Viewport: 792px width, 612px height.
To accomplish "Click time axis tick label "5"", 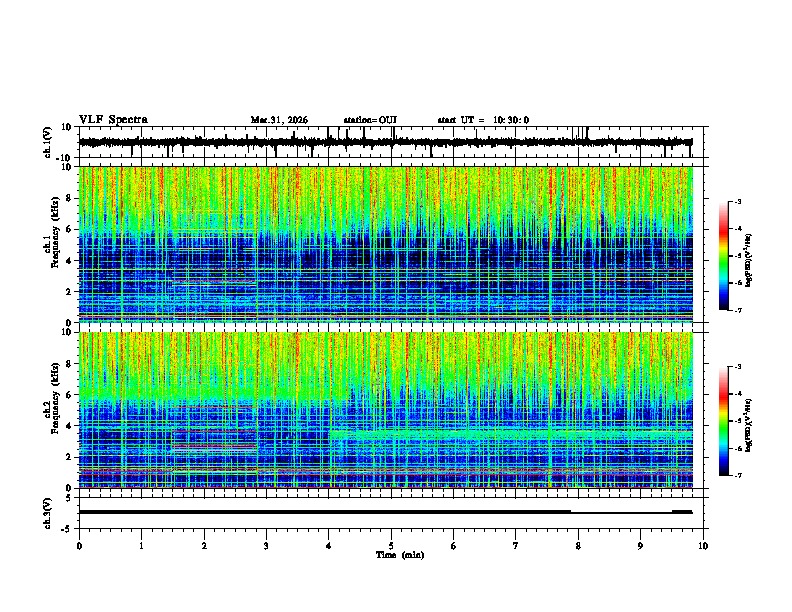I will pos(391,546).
